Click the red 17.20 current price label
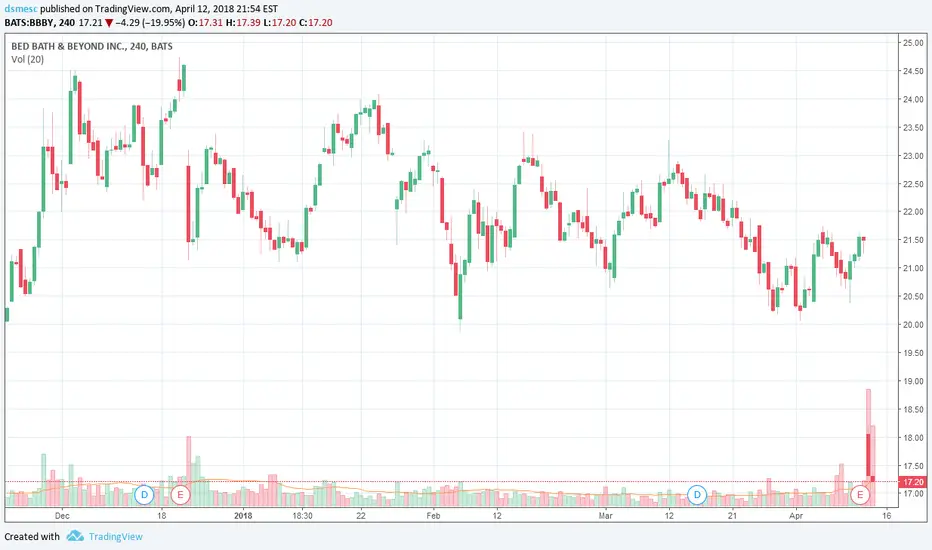This screenshot has width=932, height=550. point(914,482)
